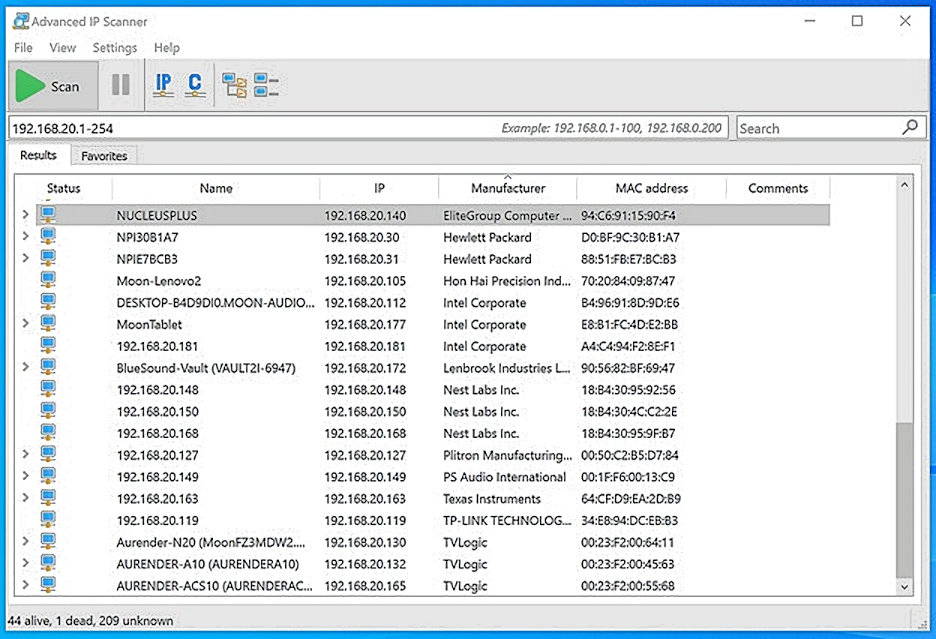Click the Collapse all list icon
The image size is (936, 639).
266,85
